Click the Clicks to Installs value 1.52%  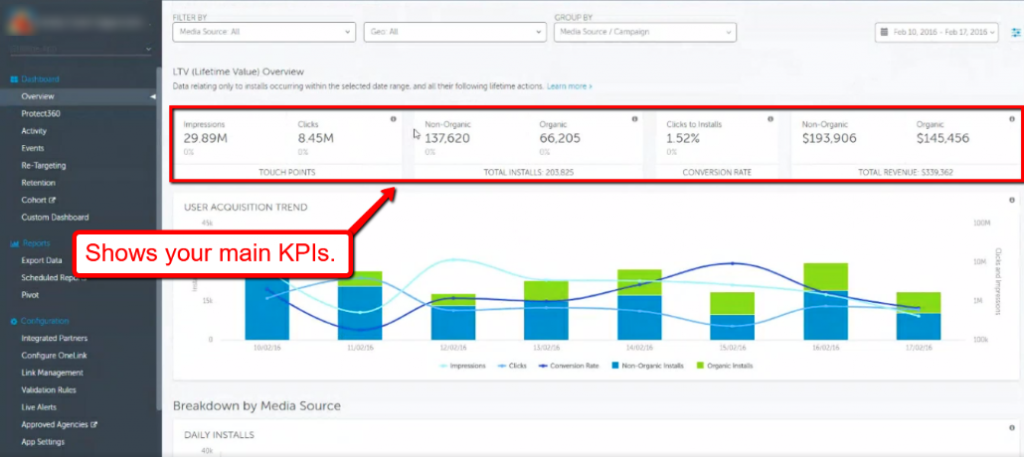point(683,138)
